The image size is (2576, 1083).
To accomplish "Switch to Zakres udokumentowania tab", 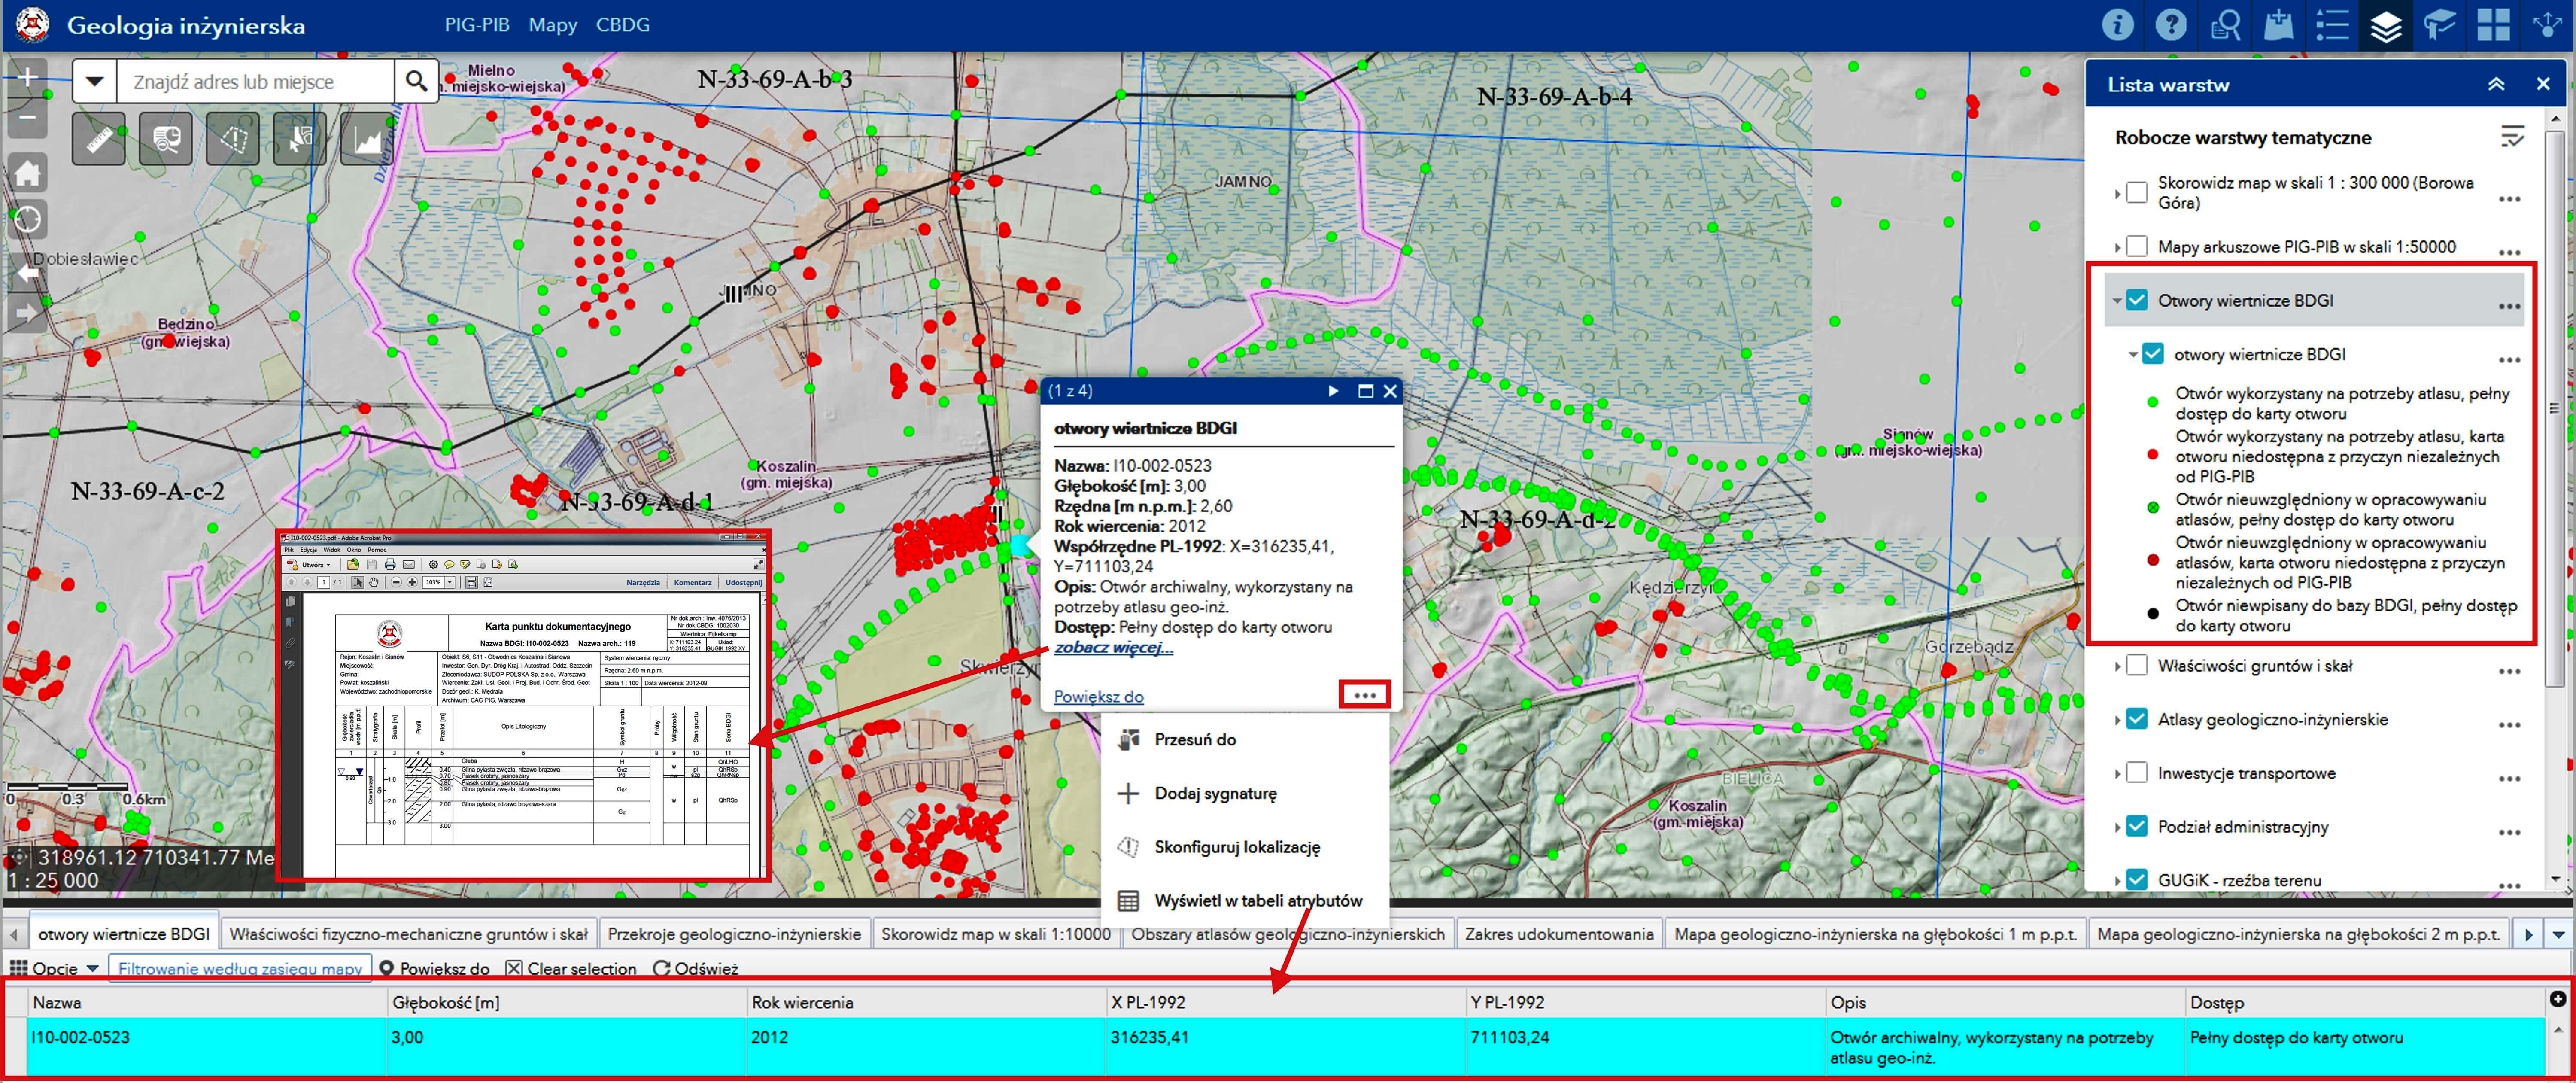I will pos(1559,934).
